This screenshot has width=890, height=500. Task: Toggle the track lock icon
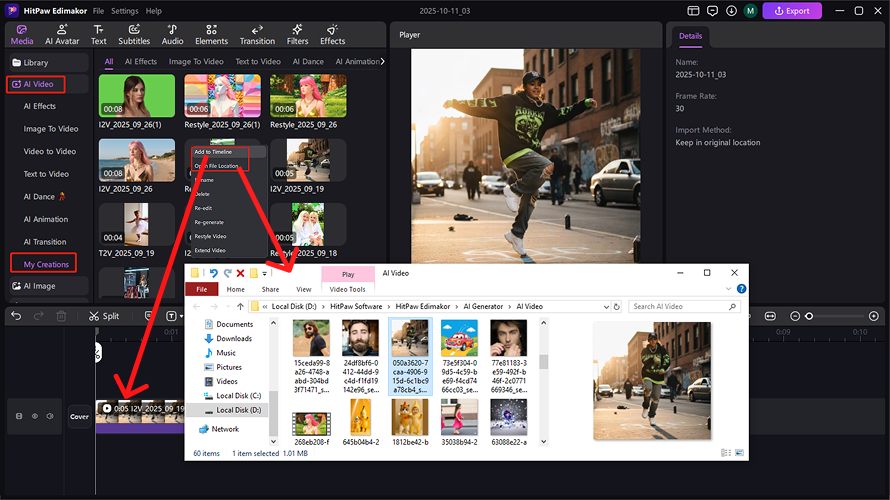pyautogui.click(x=19, y=415)
